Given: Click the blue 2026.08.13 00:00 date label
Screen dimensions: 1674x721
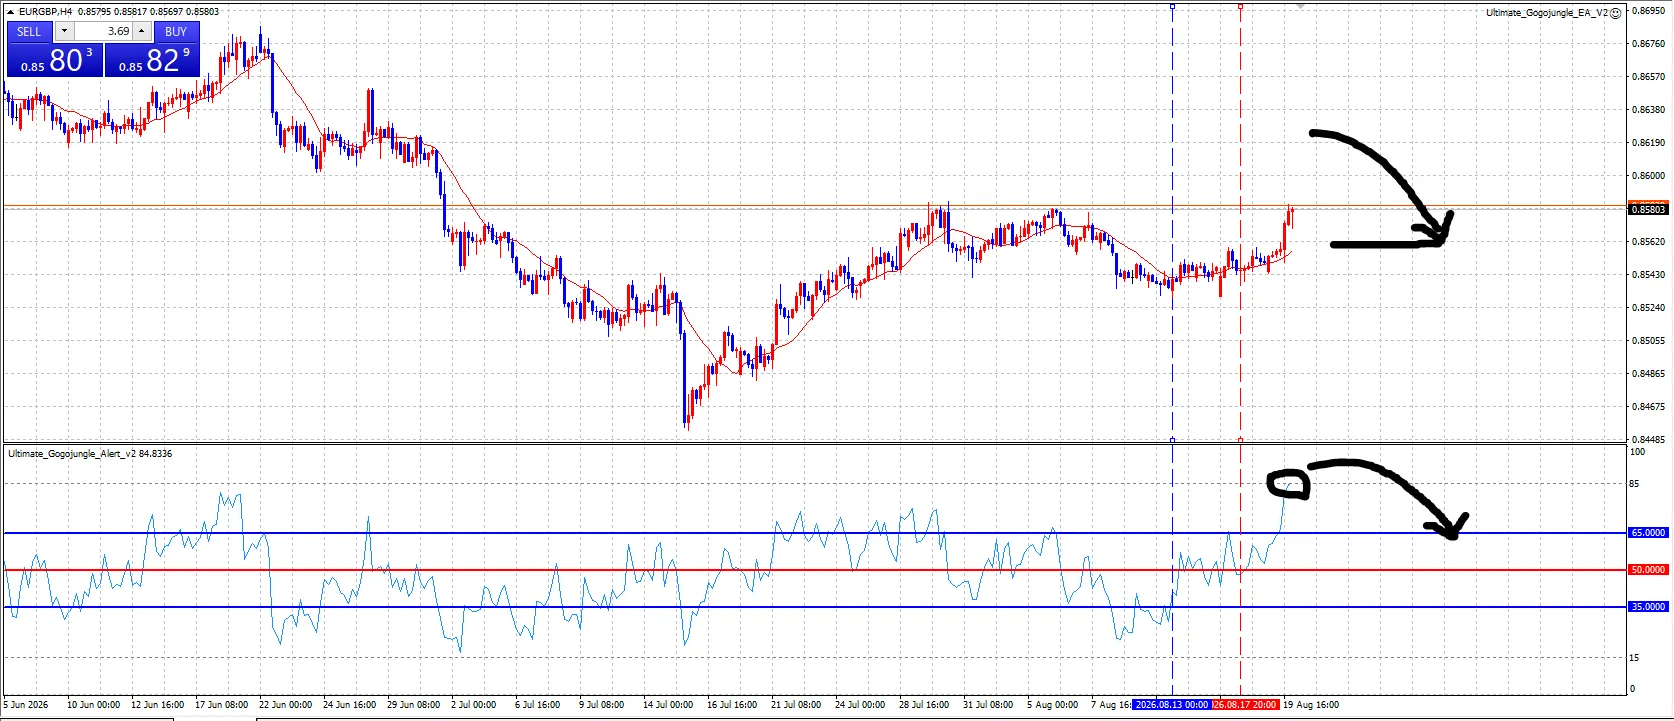Looking at the screenshot, I should pyautogui.click(x=1172, y=705).
